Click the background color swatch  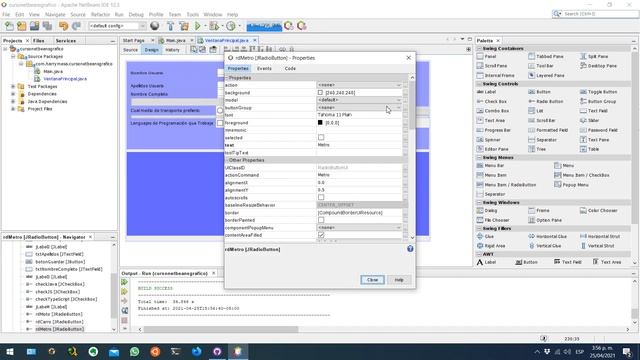(320, 93)
